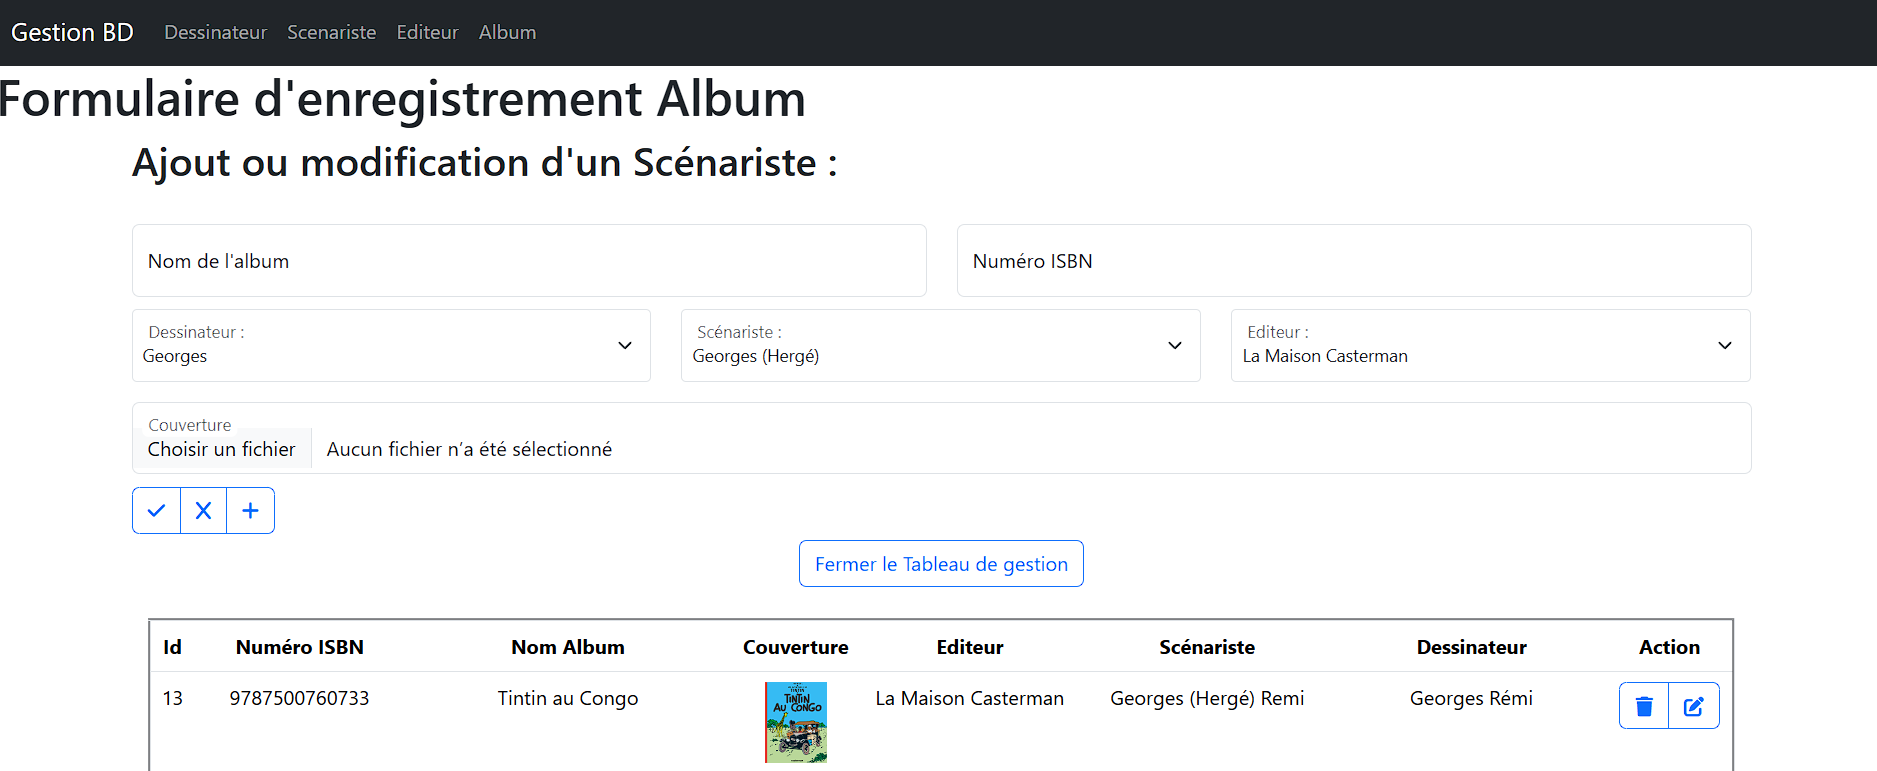Click the plus add icon button
The height and width of the screenshot is (771, 1877).
[250, 511]
